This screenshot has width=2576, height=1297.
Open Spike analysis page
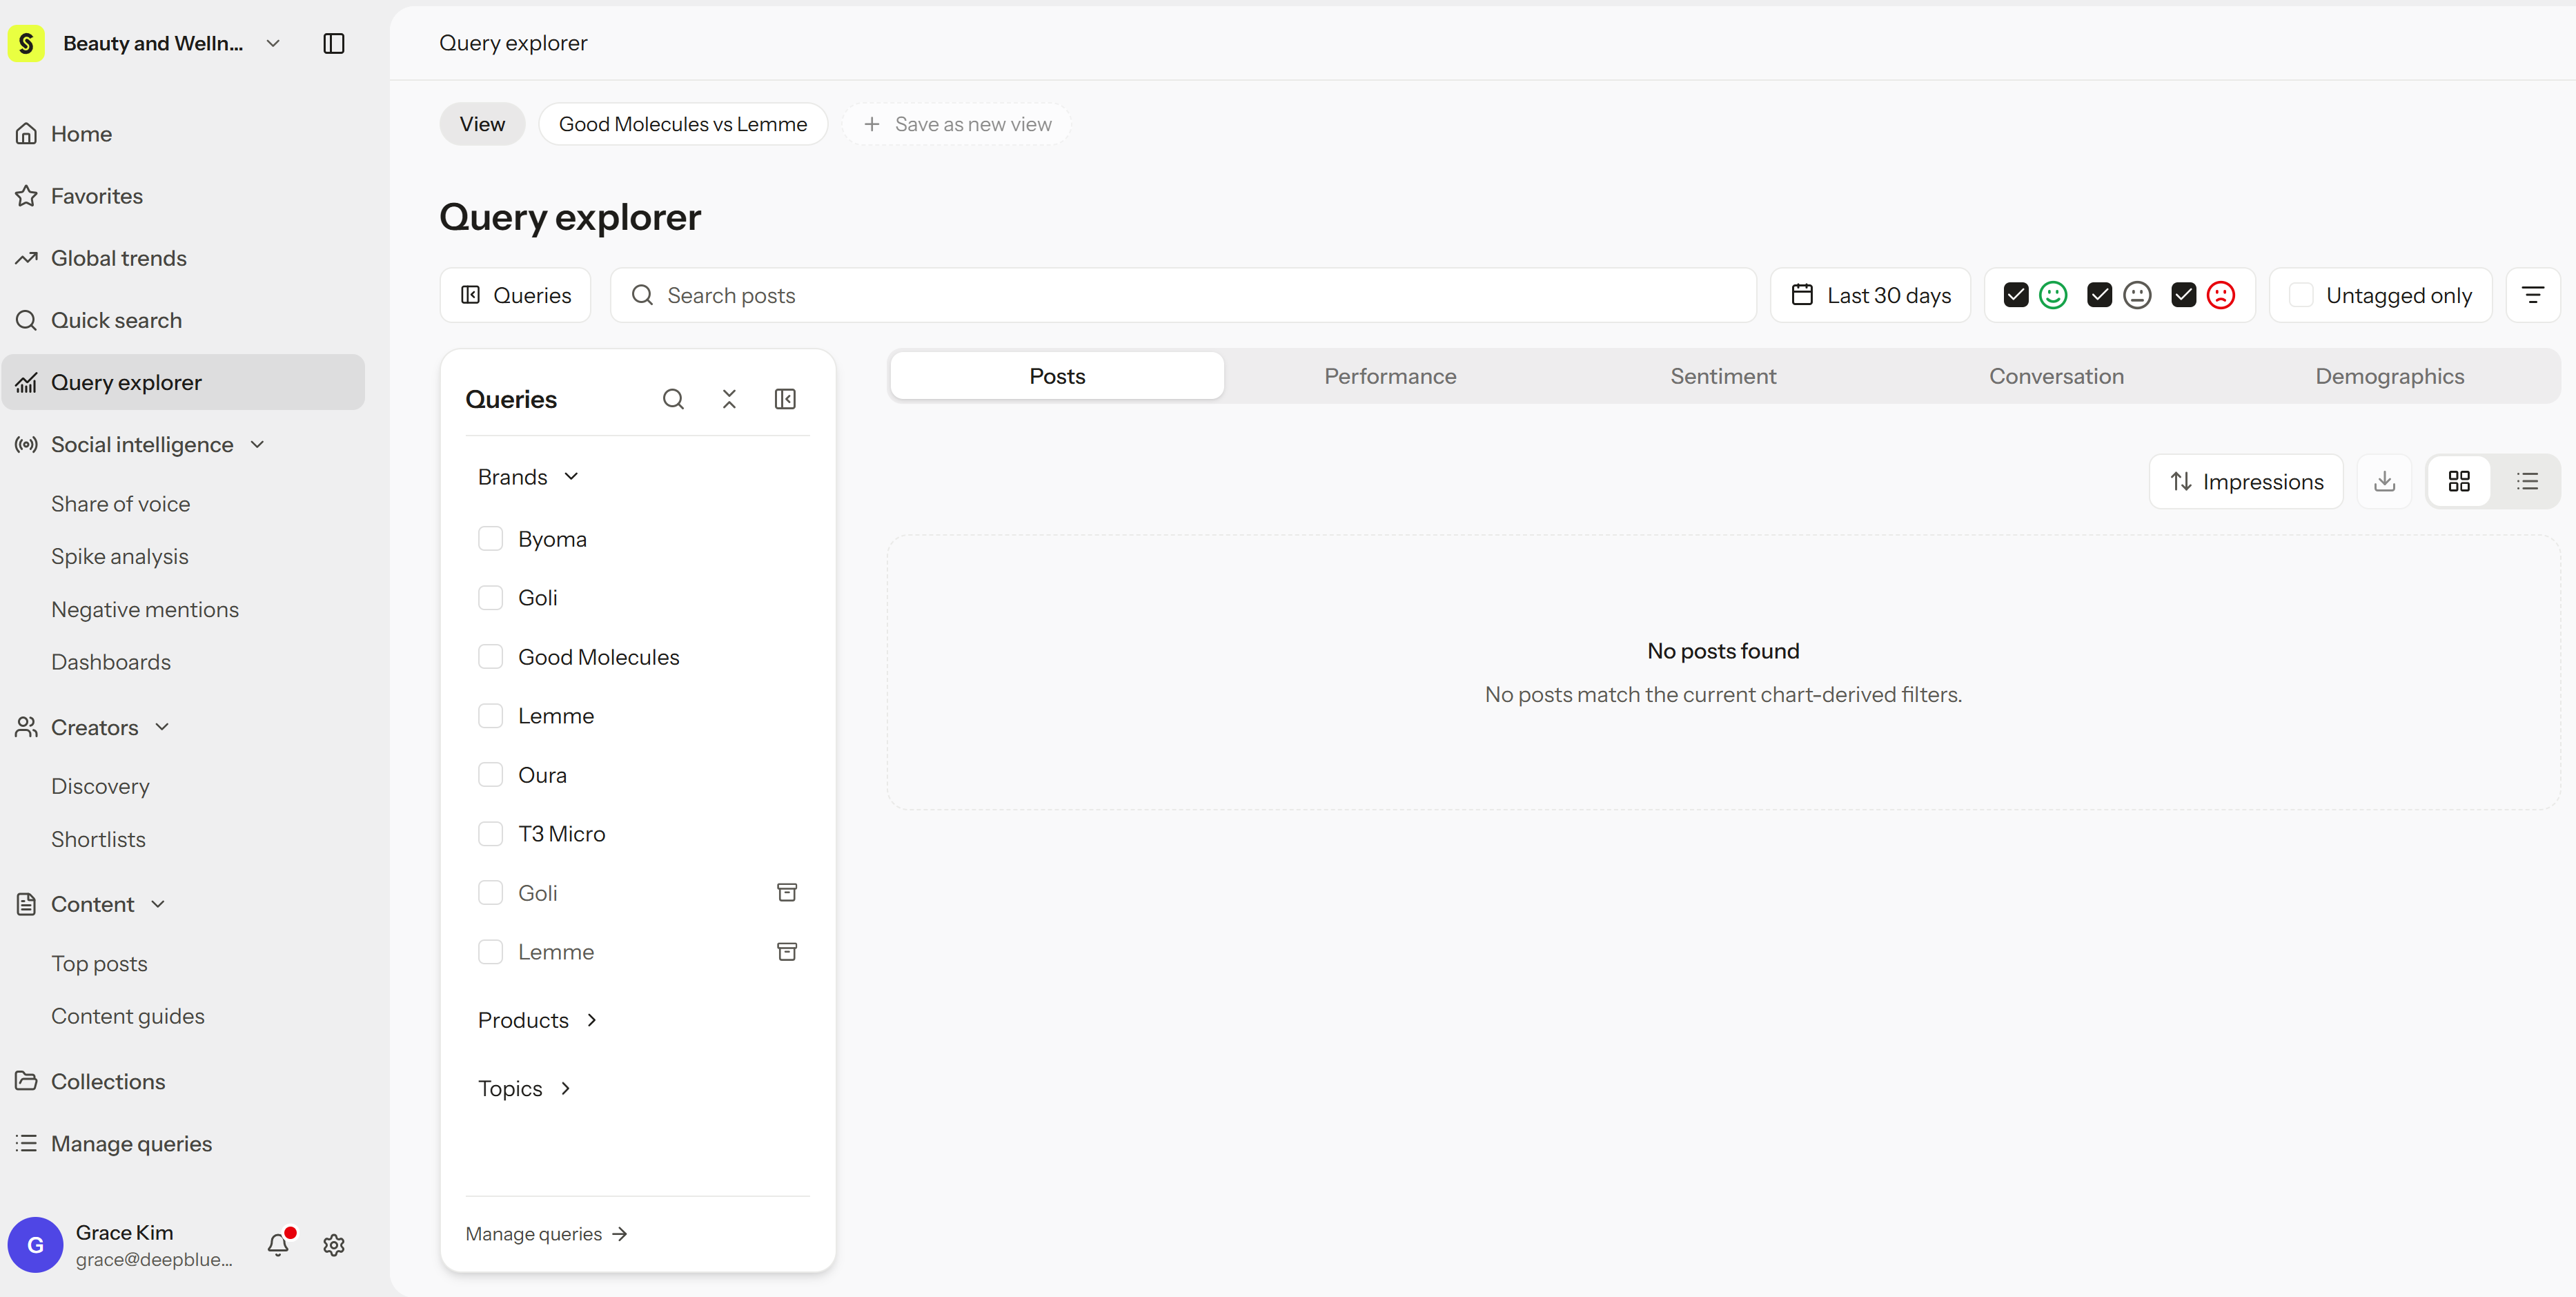119,556
